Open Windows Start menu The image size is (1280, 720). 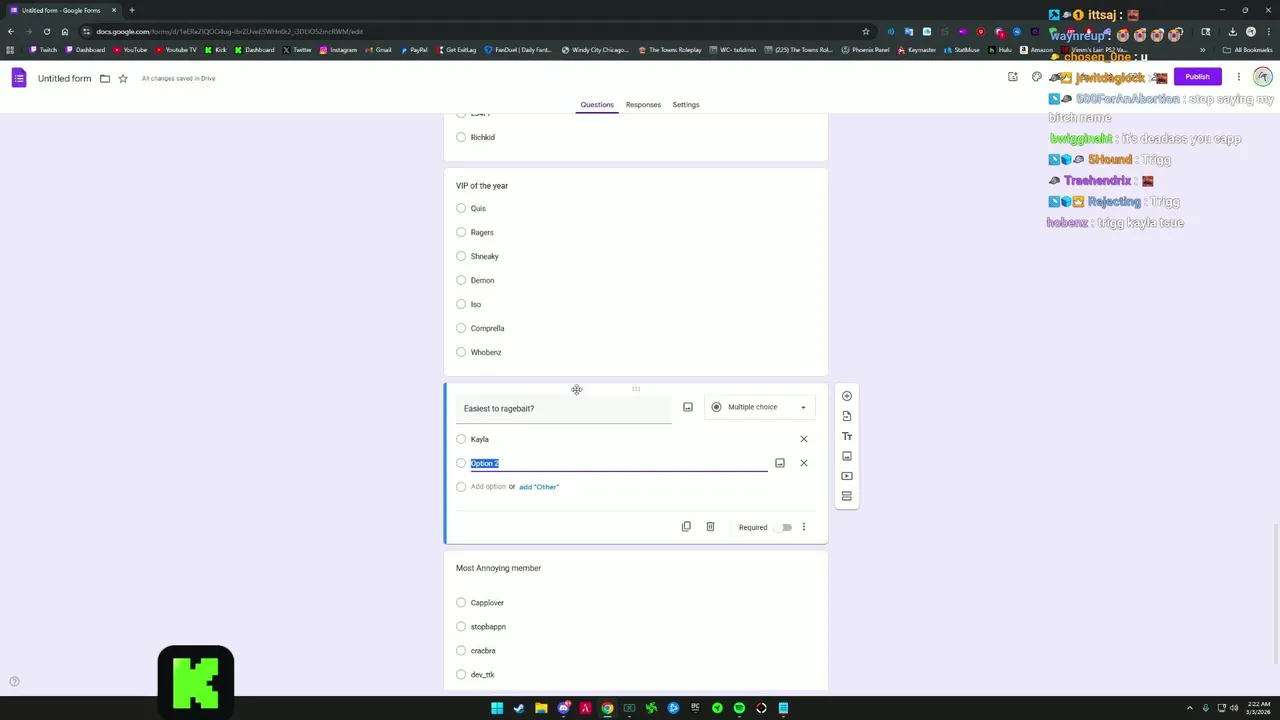point(497,708)
